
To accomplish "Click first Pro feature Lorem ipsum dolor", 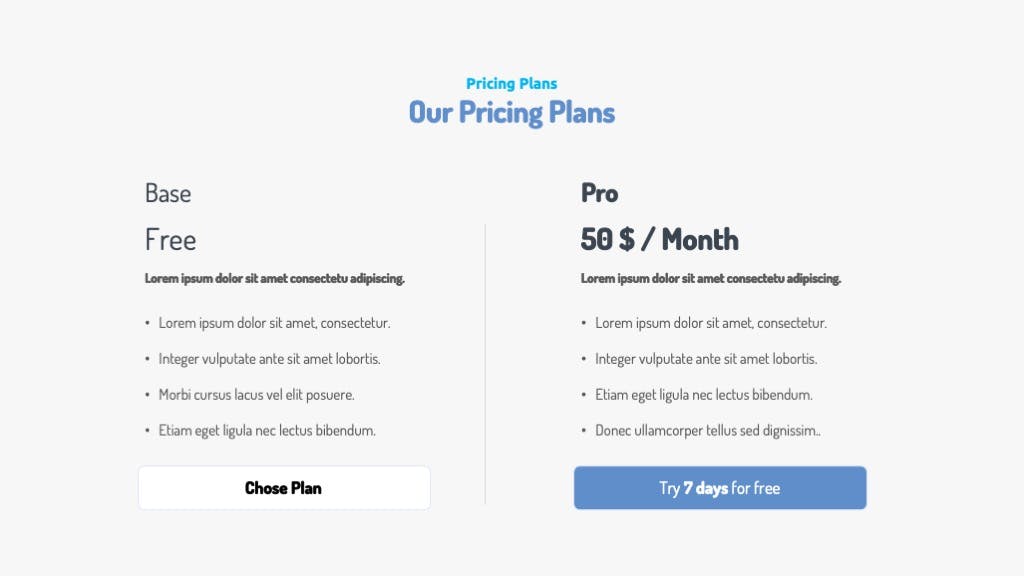I will coord(711,323).
